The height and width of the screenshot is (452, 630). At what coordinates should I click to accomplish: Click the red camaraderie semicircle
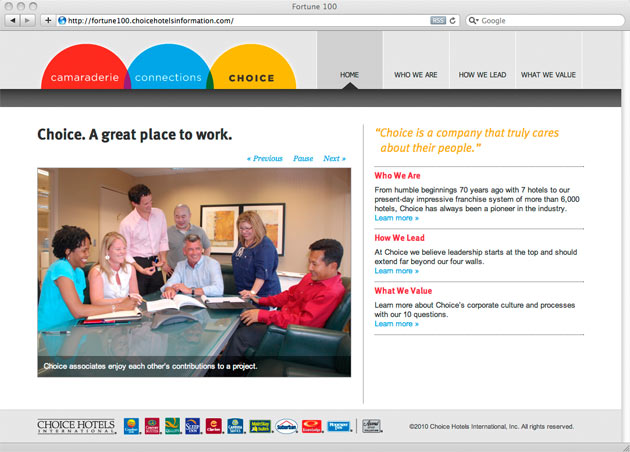(84, 68)
